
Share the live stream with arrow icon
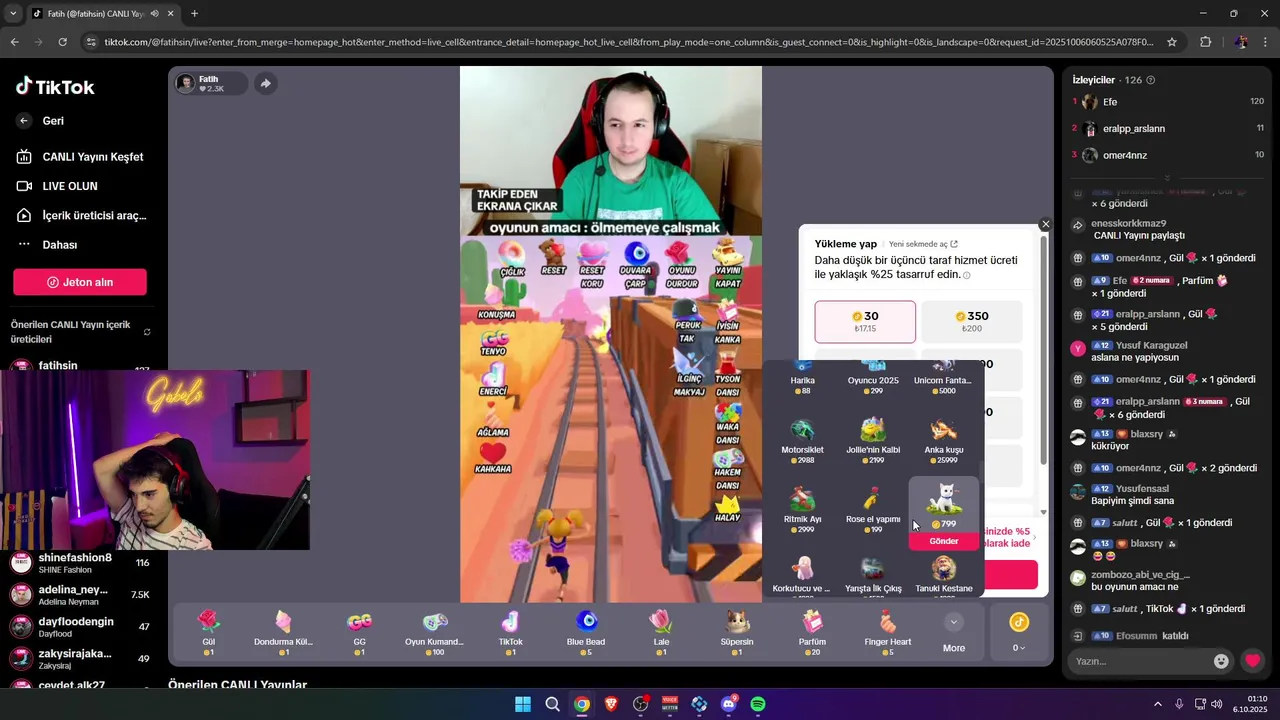tap(265, 84)
